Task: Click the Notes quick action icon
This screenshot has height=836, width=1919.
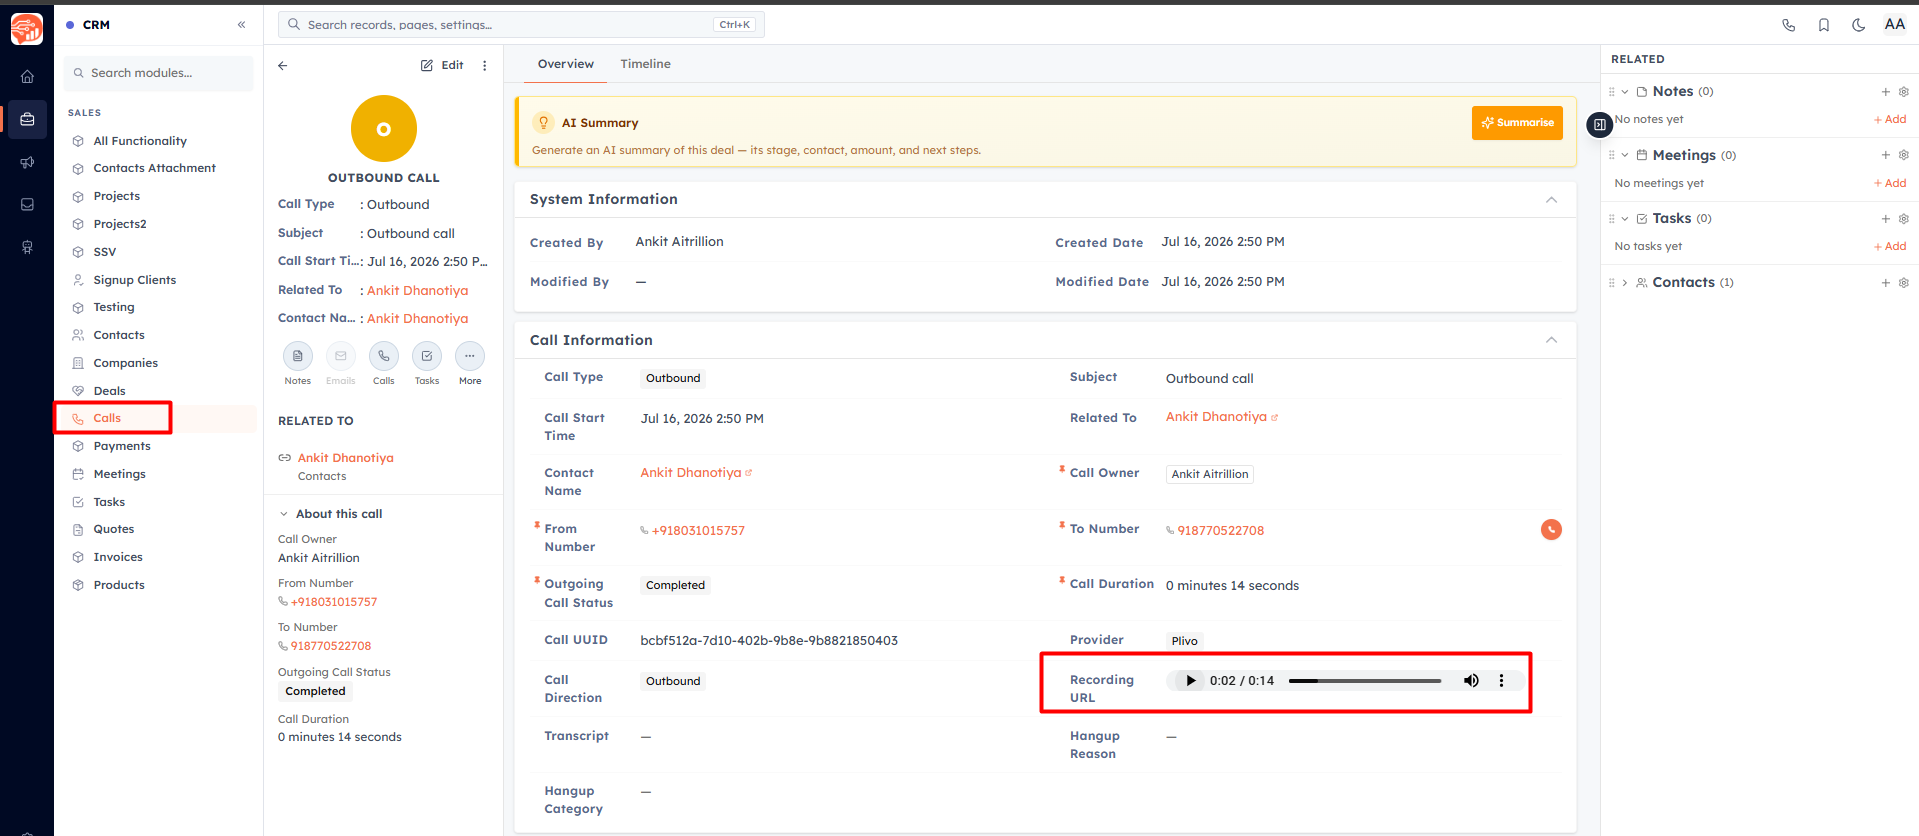Action: (x=298, y=356)
